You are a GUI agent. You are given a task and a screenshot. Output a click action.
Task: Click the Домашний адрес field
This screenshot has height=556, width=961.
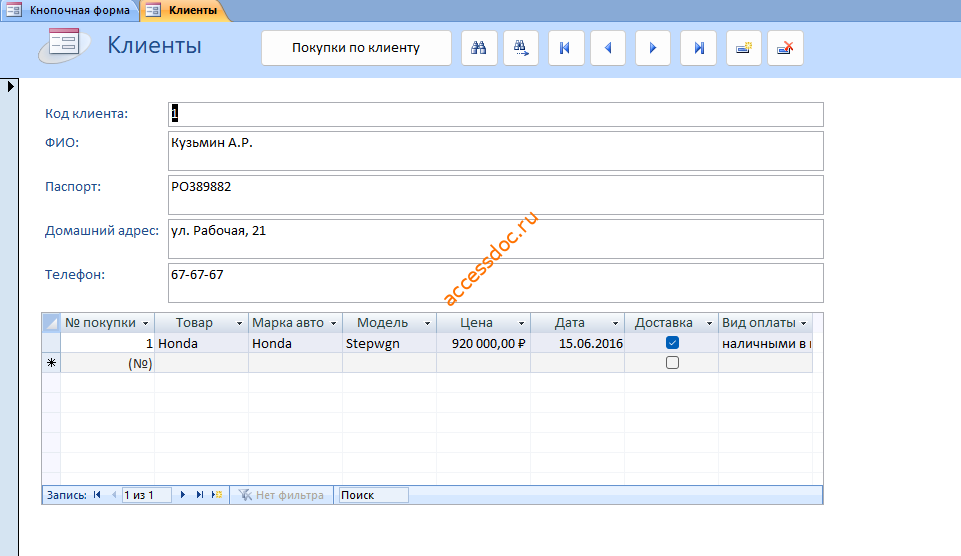[x=496, y=239]
